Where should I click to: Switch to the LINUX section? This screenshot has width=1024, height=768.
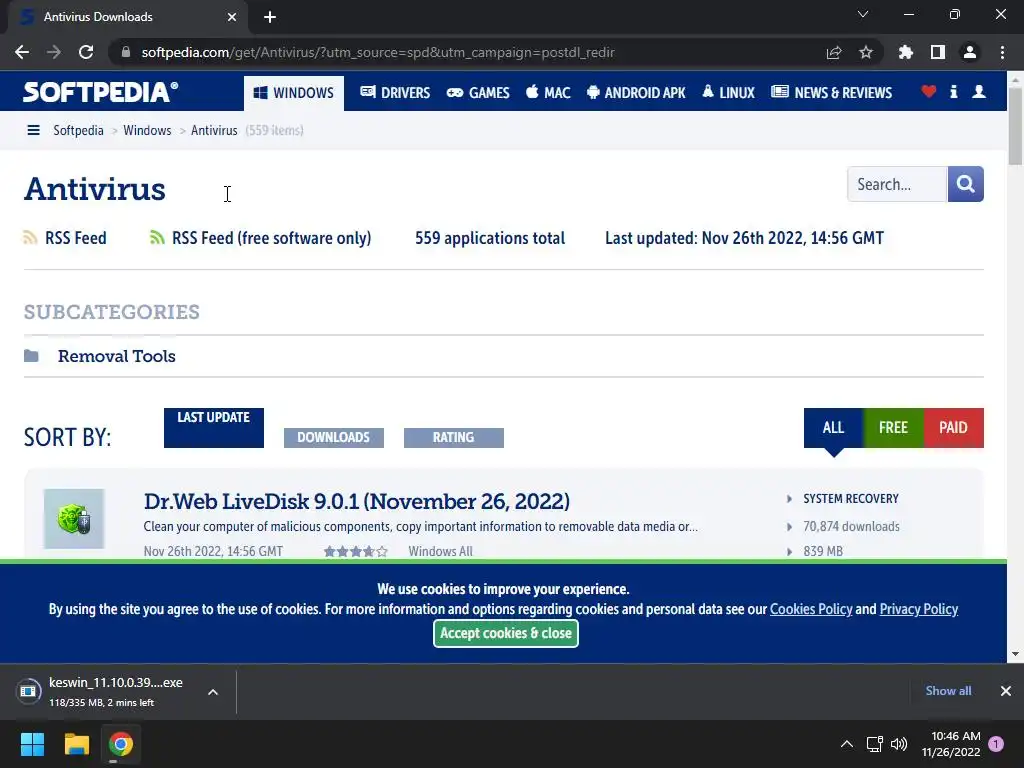coord(728,93)
